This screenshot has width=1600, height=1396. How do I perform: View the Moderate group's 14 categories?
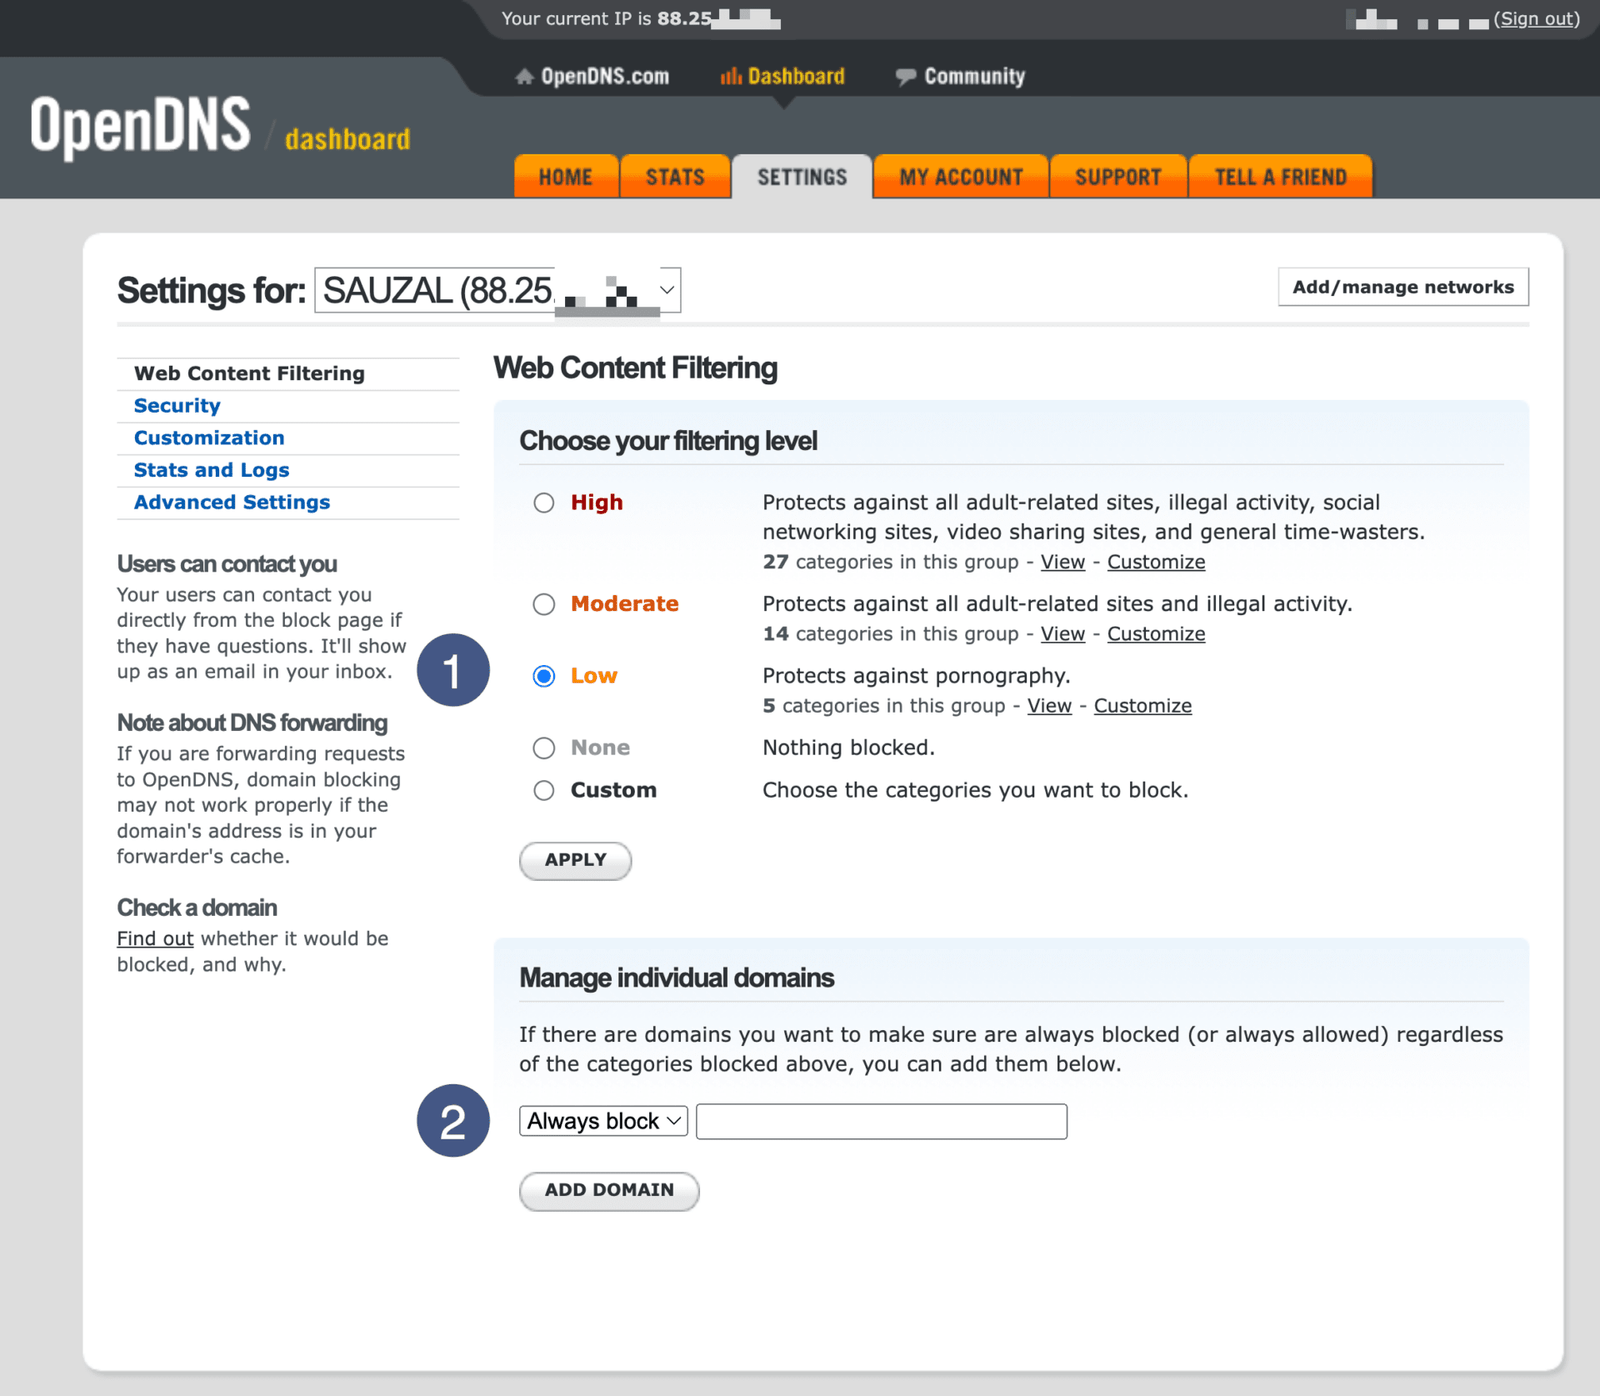coord(1063,634)
